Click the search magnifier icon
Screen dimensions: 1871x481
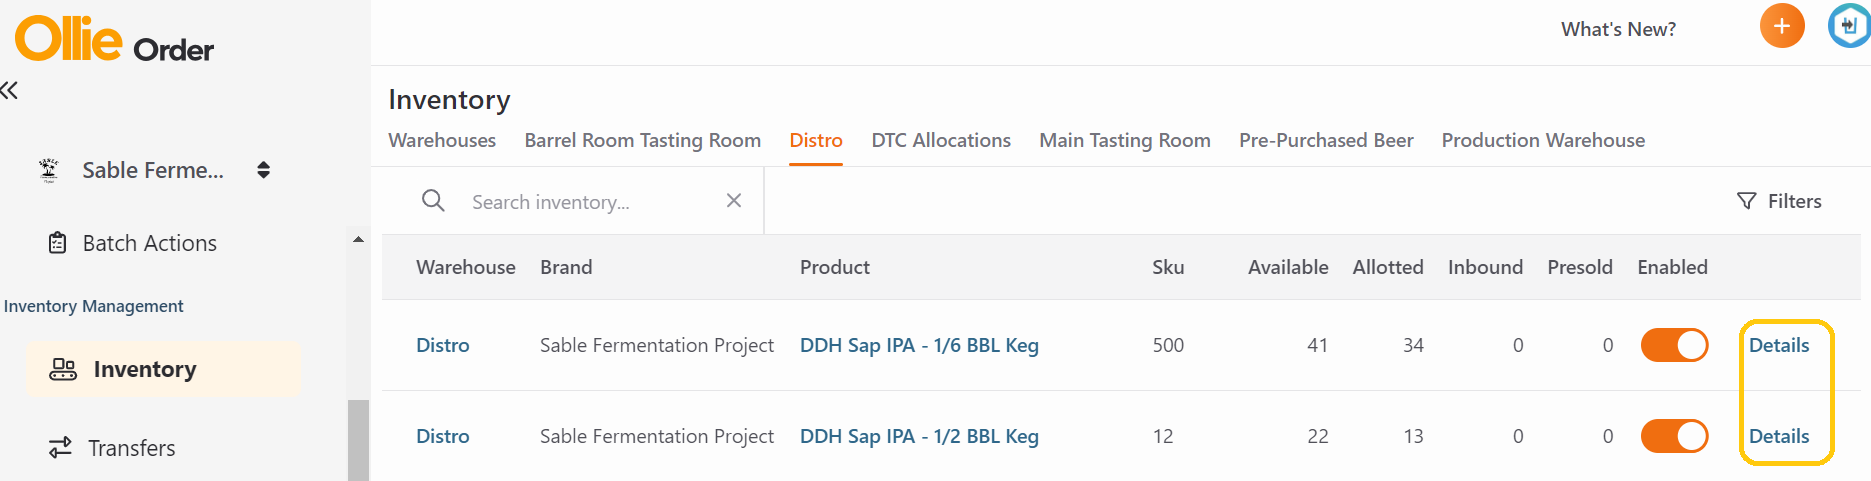click(x=433, y=201)
